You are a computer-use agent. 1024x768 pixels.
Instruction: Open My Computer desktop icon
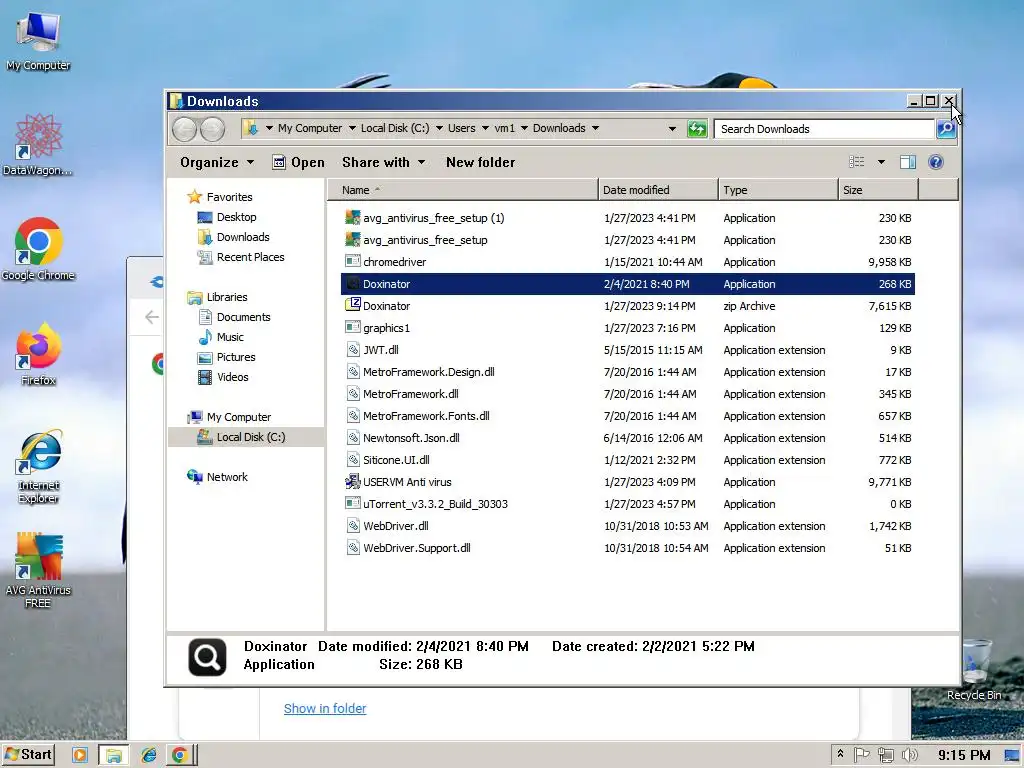click(38, 42)
